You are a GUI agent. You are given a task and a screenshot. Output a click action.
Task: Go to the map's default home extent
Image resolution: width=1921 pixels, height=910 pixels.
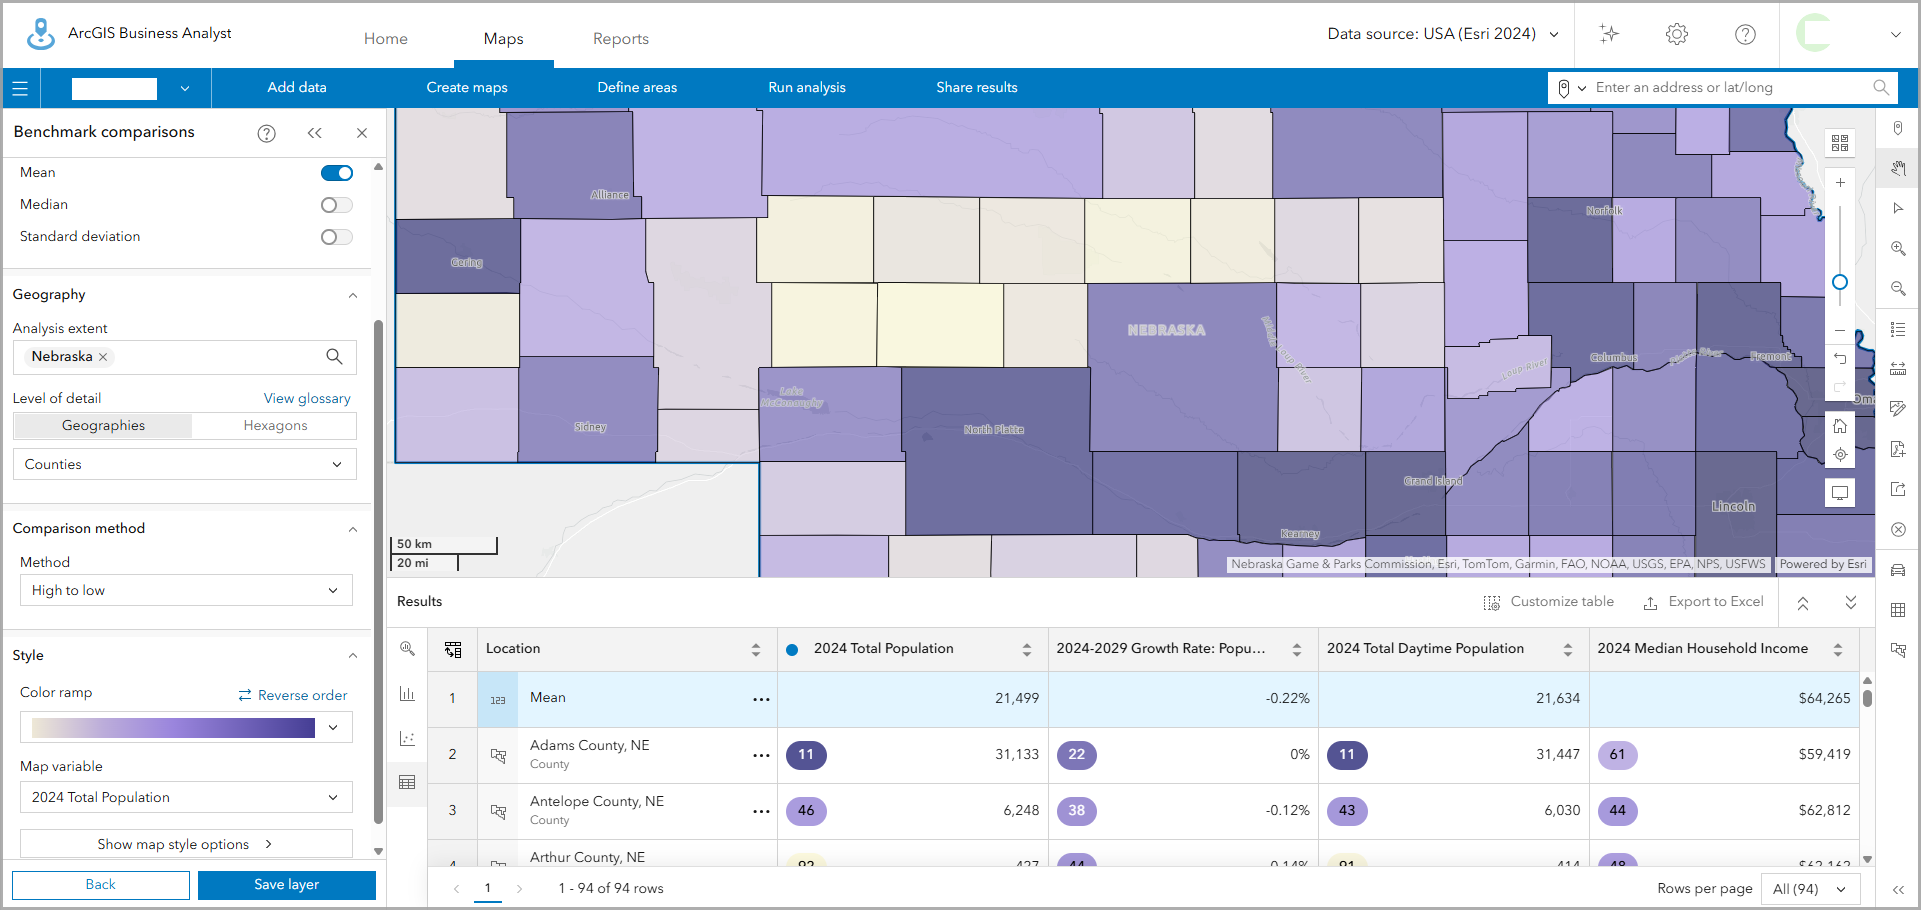(x=1840, y=426)
